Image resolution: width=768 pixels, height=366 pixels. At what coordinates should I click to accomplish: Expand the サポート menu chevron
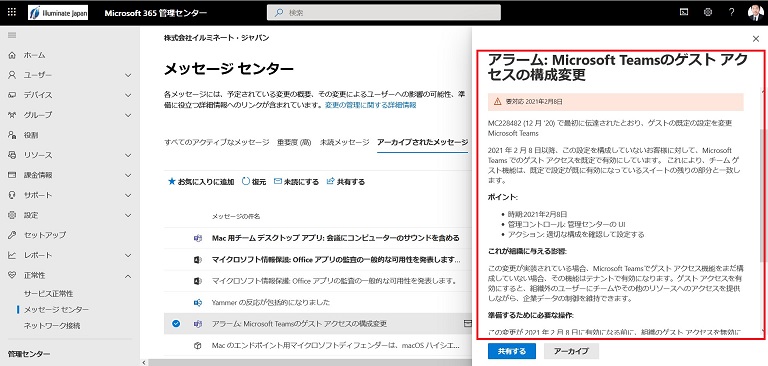(x=128, y=195)
